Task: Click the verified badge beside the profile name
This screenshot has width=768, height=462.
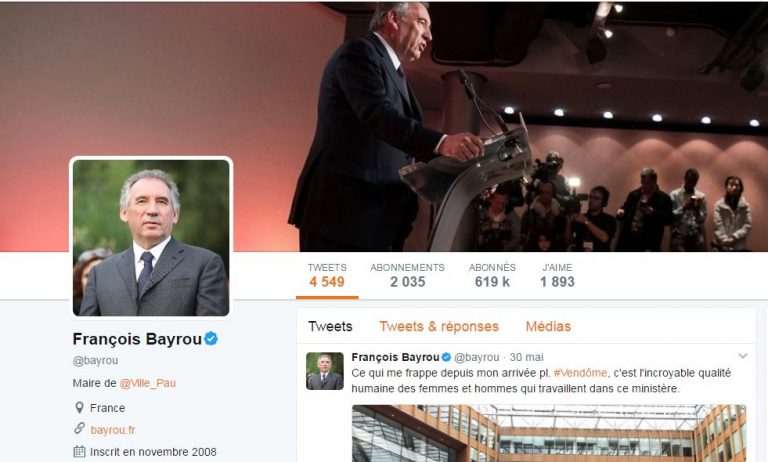Action: (x=211, y=339)
